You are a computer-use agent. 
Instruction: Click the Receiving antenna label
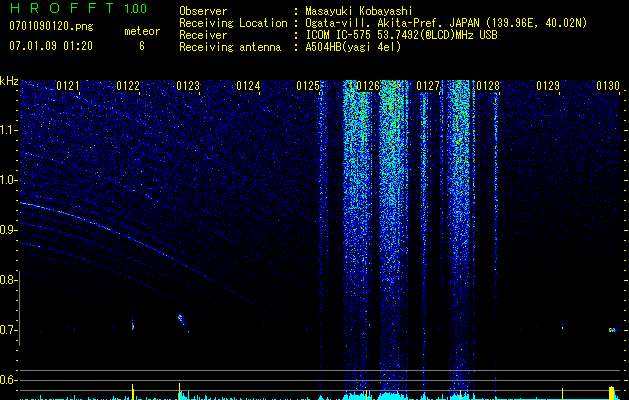click(x=230, y=47)
